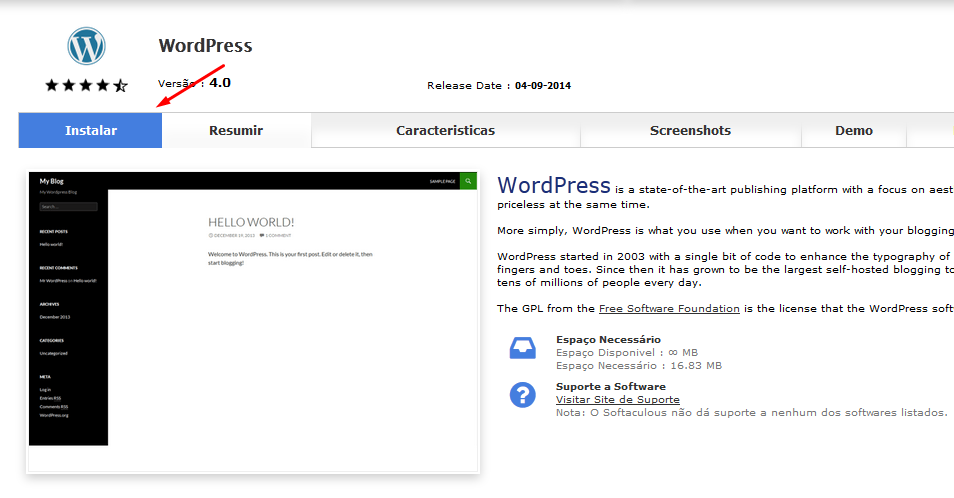This screenshot has height=498, width=954.
Task: Click the large WordPress description heading
Action: tap(554, 185)
